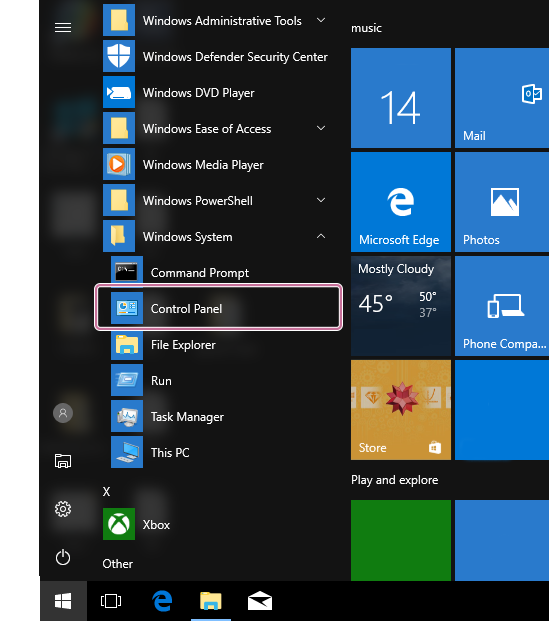Click the 'This PC' label text
The height and width of the screenshot is (621, 549).
[170, 453]
